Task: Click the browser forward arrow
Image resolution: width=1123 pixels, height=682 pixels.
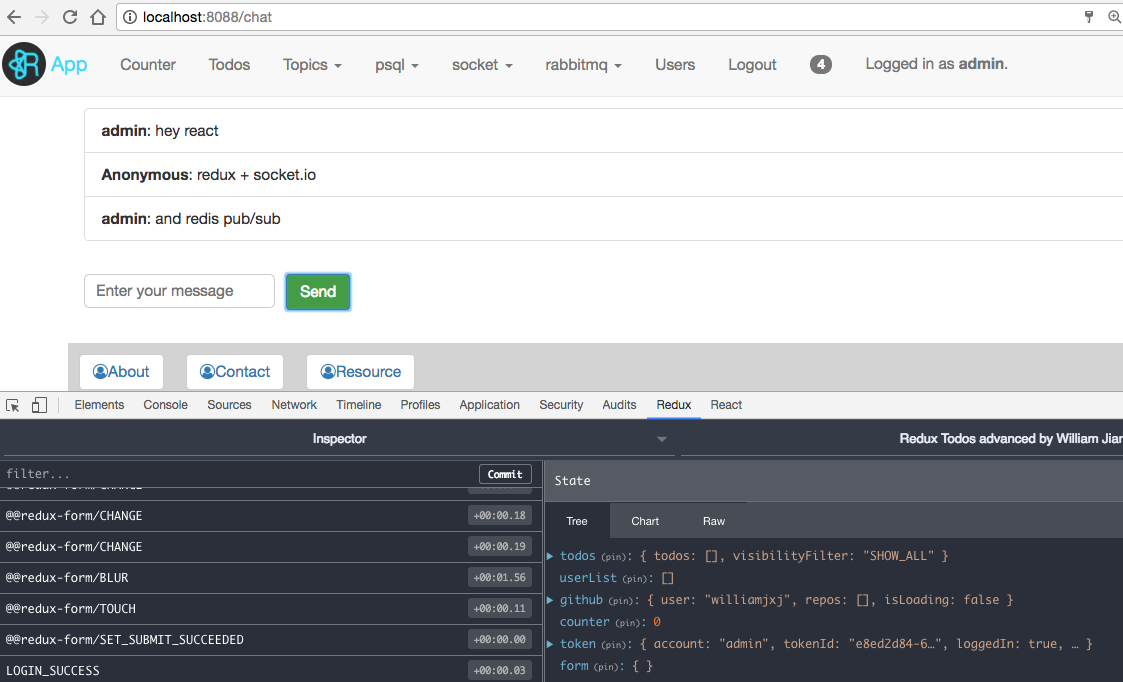Action: [42, 16]
